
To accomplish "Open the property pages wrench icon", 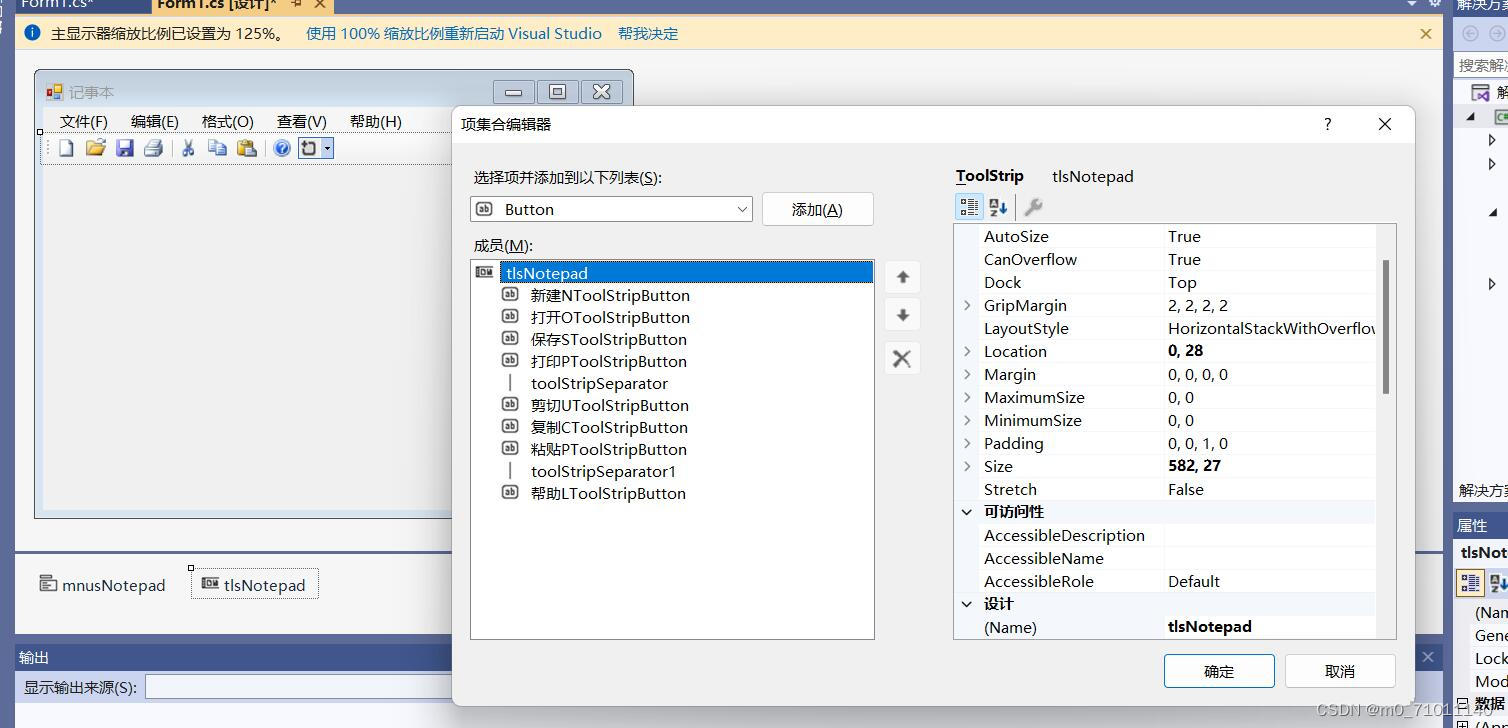I will [1033, 207].
